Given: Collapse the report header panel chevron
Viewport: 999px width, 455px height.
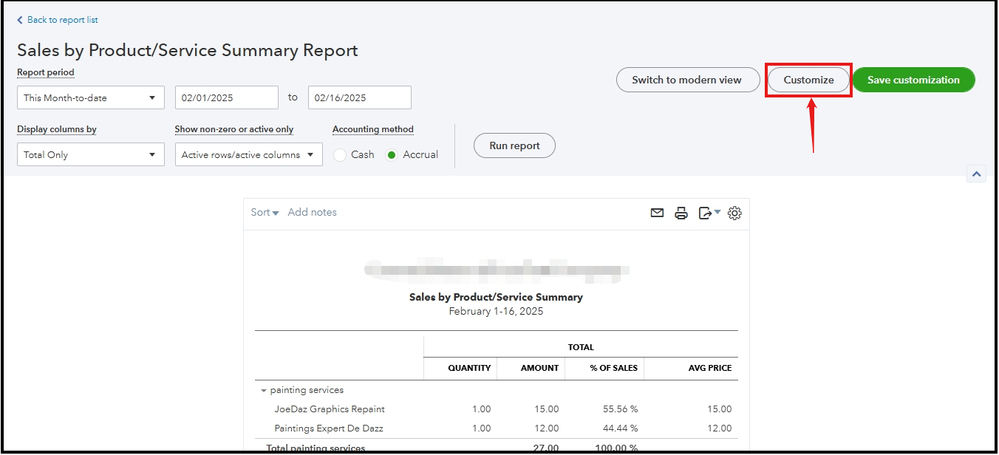Looking at the screenshot, I should 976,173.
